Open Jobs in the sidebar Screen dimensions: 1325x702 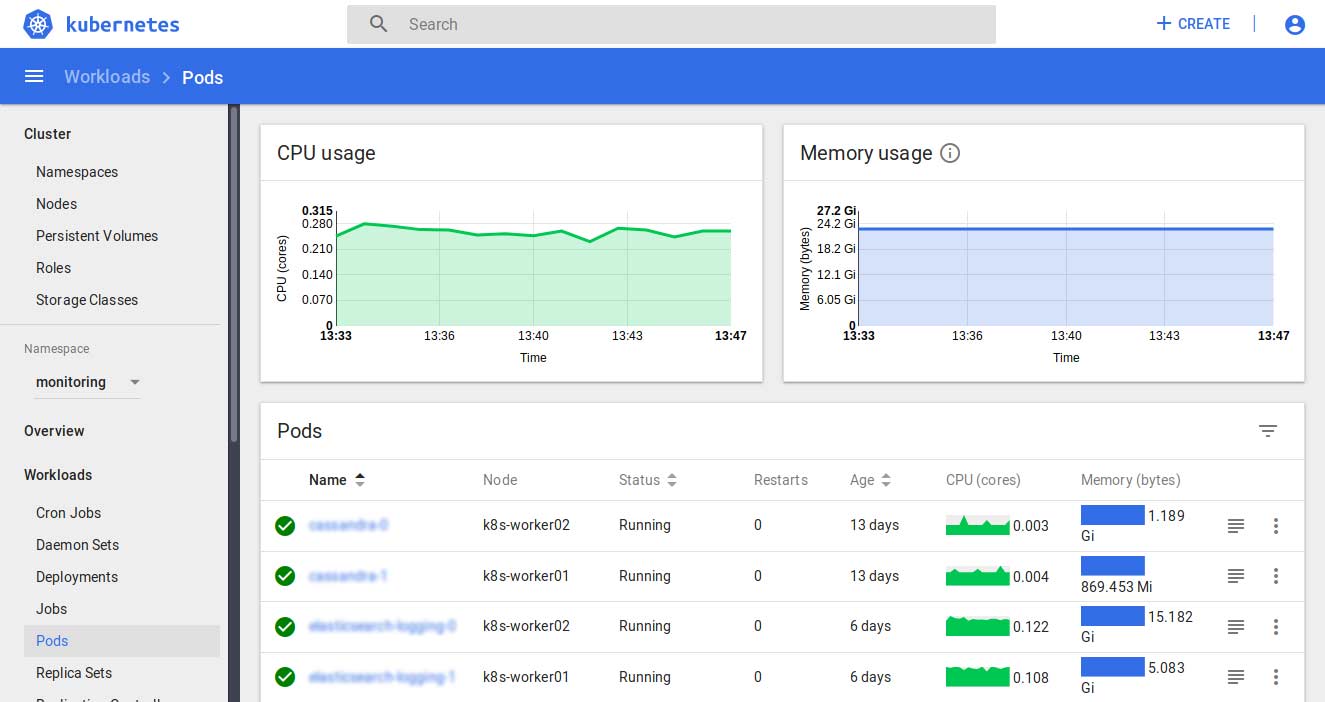tap(52, 609)
